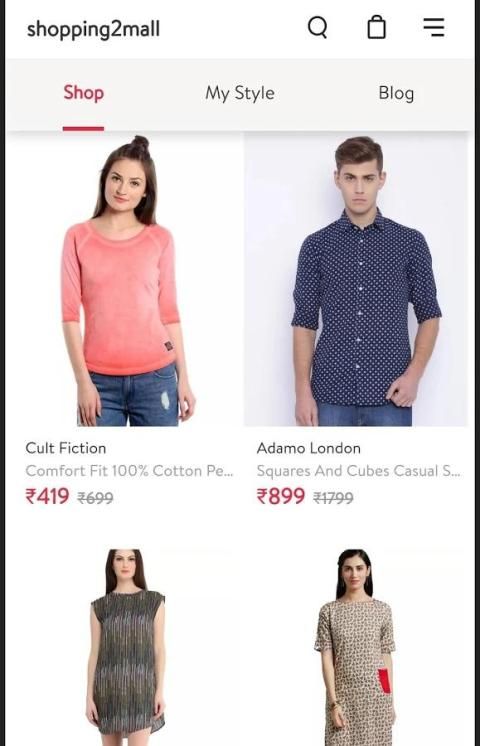Open Squares And Cubes Casual product title

point(359,471)
